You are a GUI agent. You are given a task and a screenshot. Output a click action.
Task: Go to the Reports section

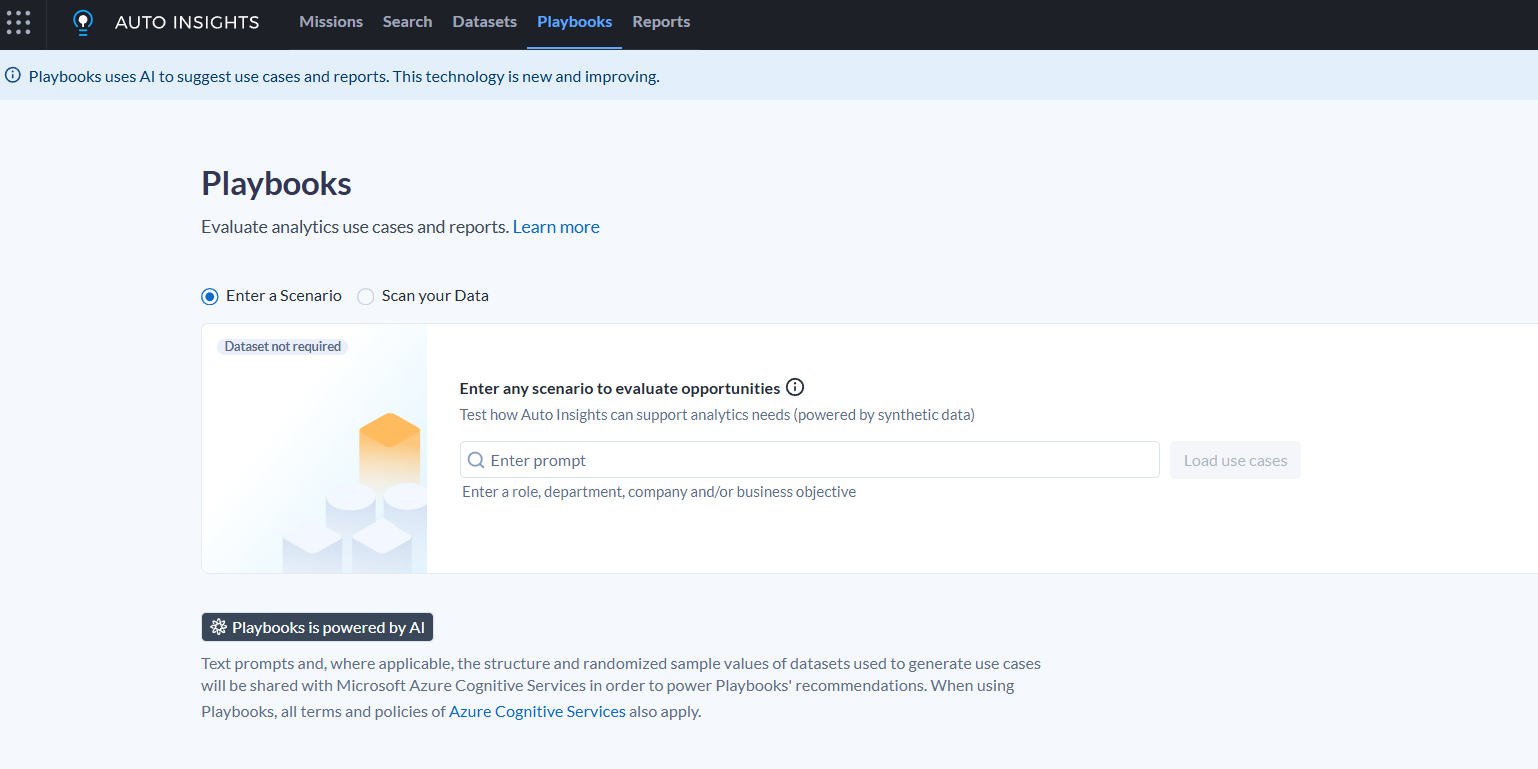[x=660, y=21]
